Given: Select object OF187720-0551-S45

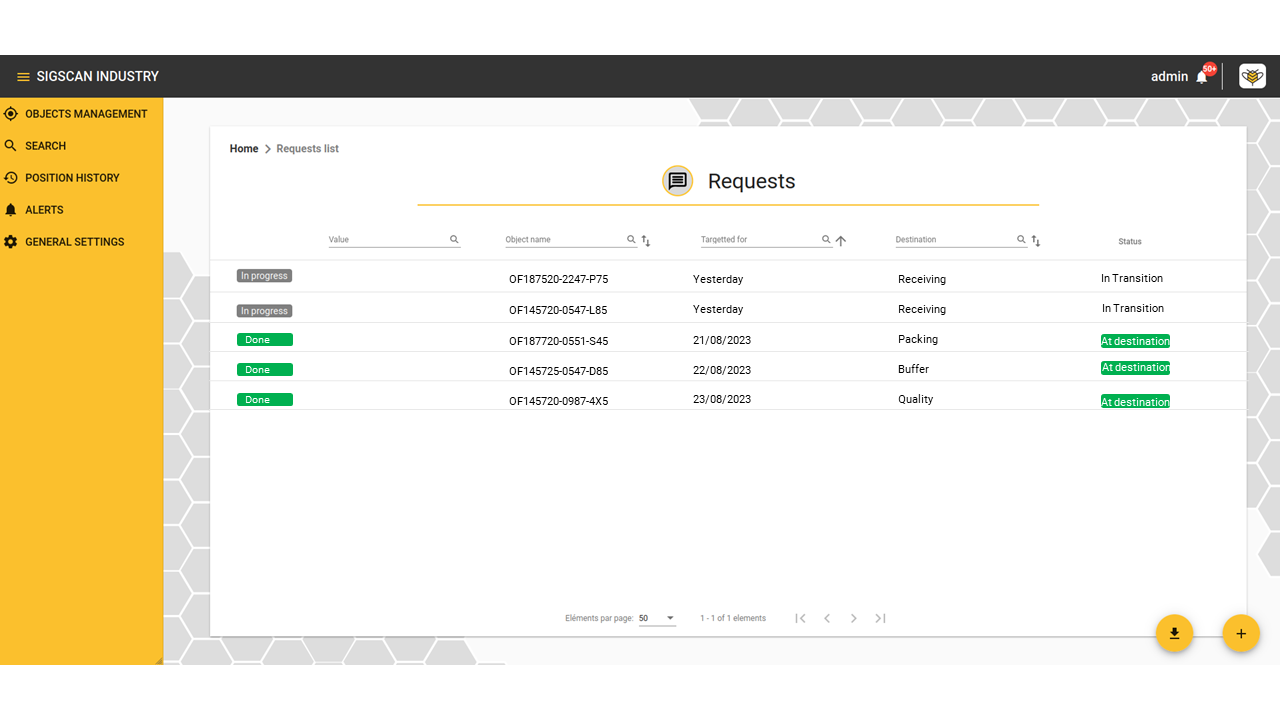Looking at the screenshot, I should (x=558, y=341).
